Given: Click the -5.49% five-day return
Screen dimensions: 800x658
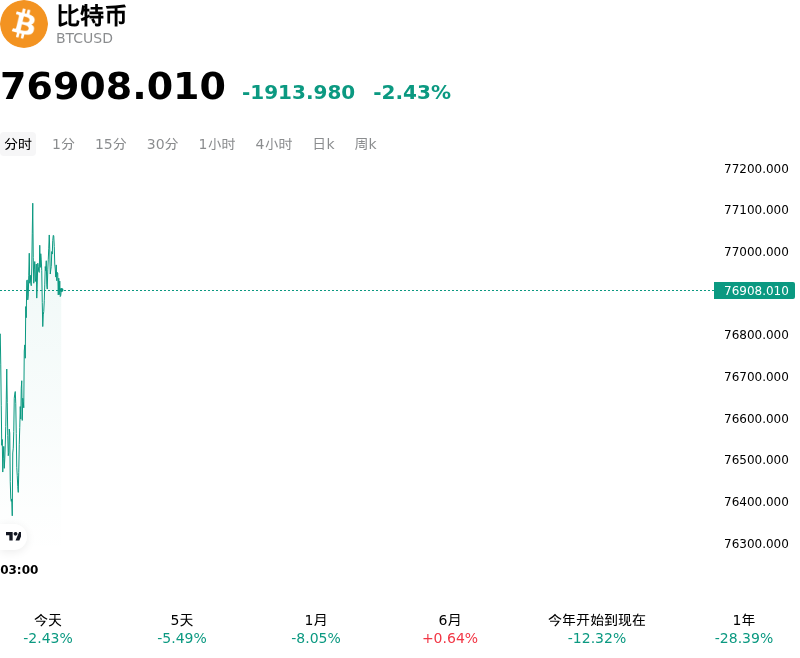Looking at the screenshot, I should click(182, 639).
